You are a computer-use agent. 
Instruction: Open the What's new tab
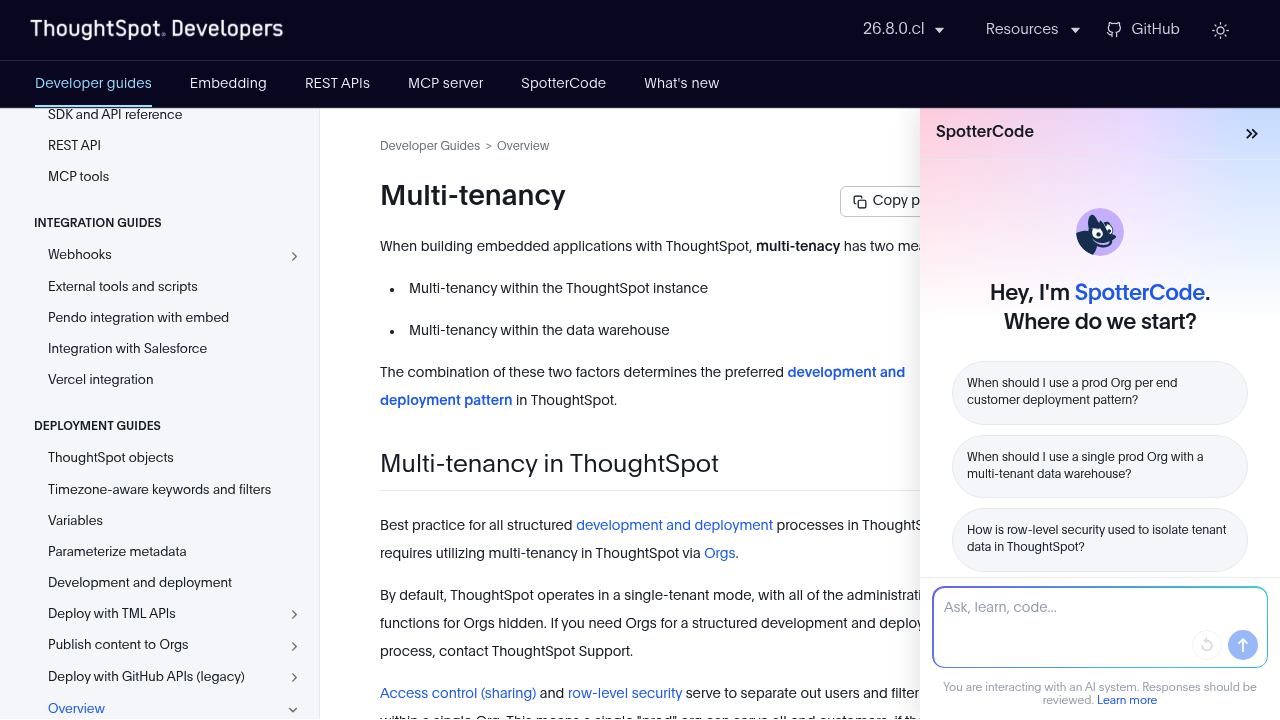point(681,83)
